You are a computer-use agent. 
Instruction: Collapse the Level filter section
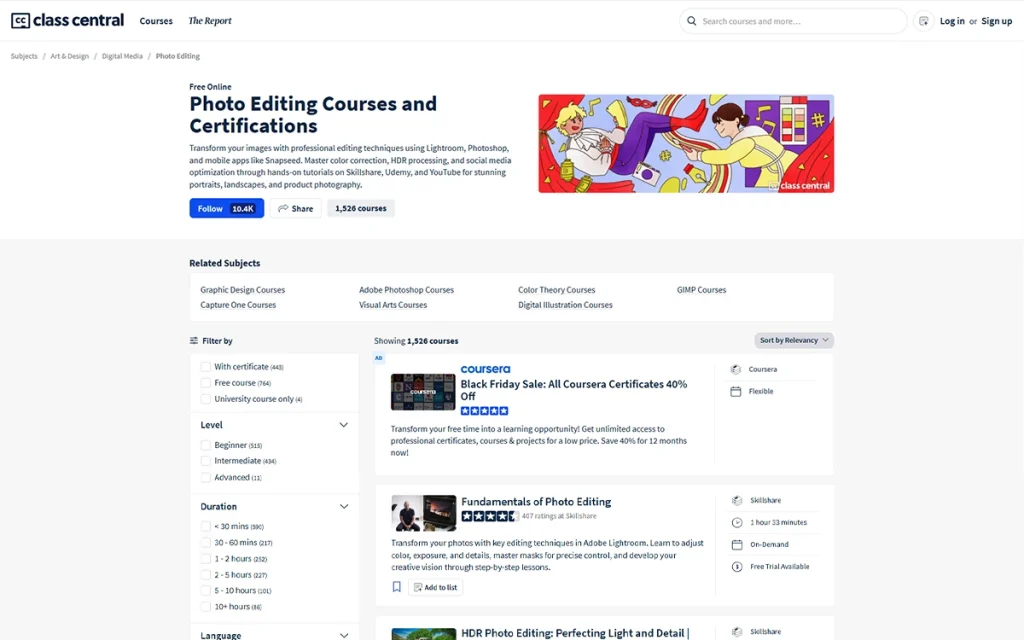click(343, 425)
